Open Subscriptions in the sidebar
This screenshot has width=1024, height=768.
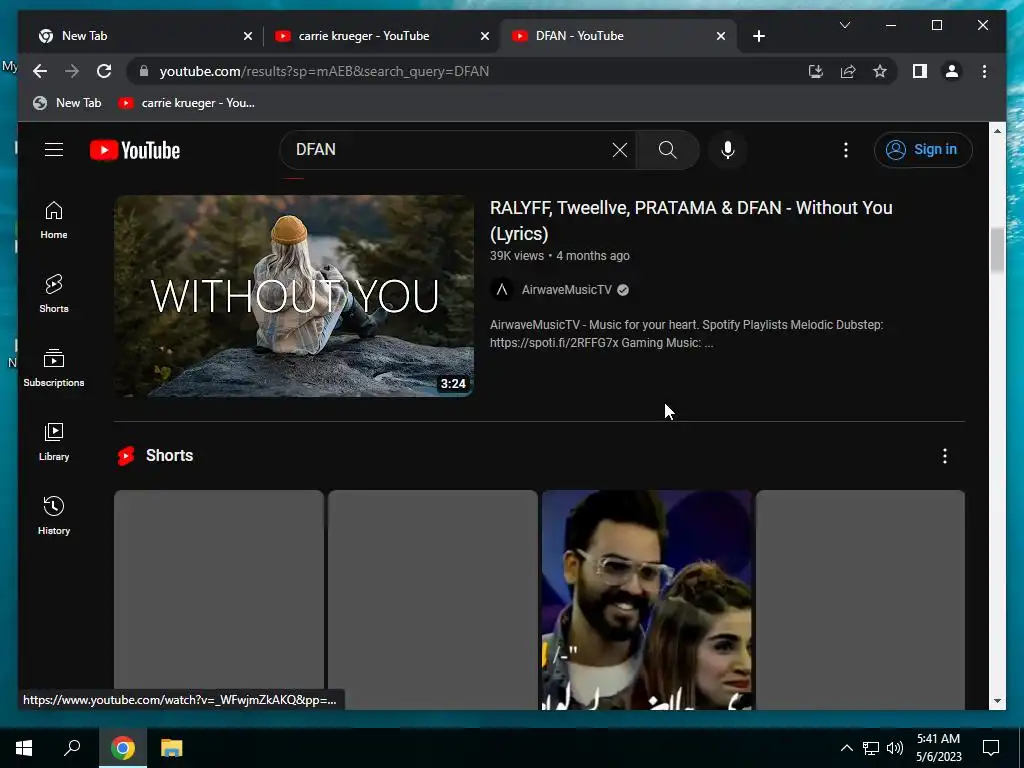pos(54,368)
